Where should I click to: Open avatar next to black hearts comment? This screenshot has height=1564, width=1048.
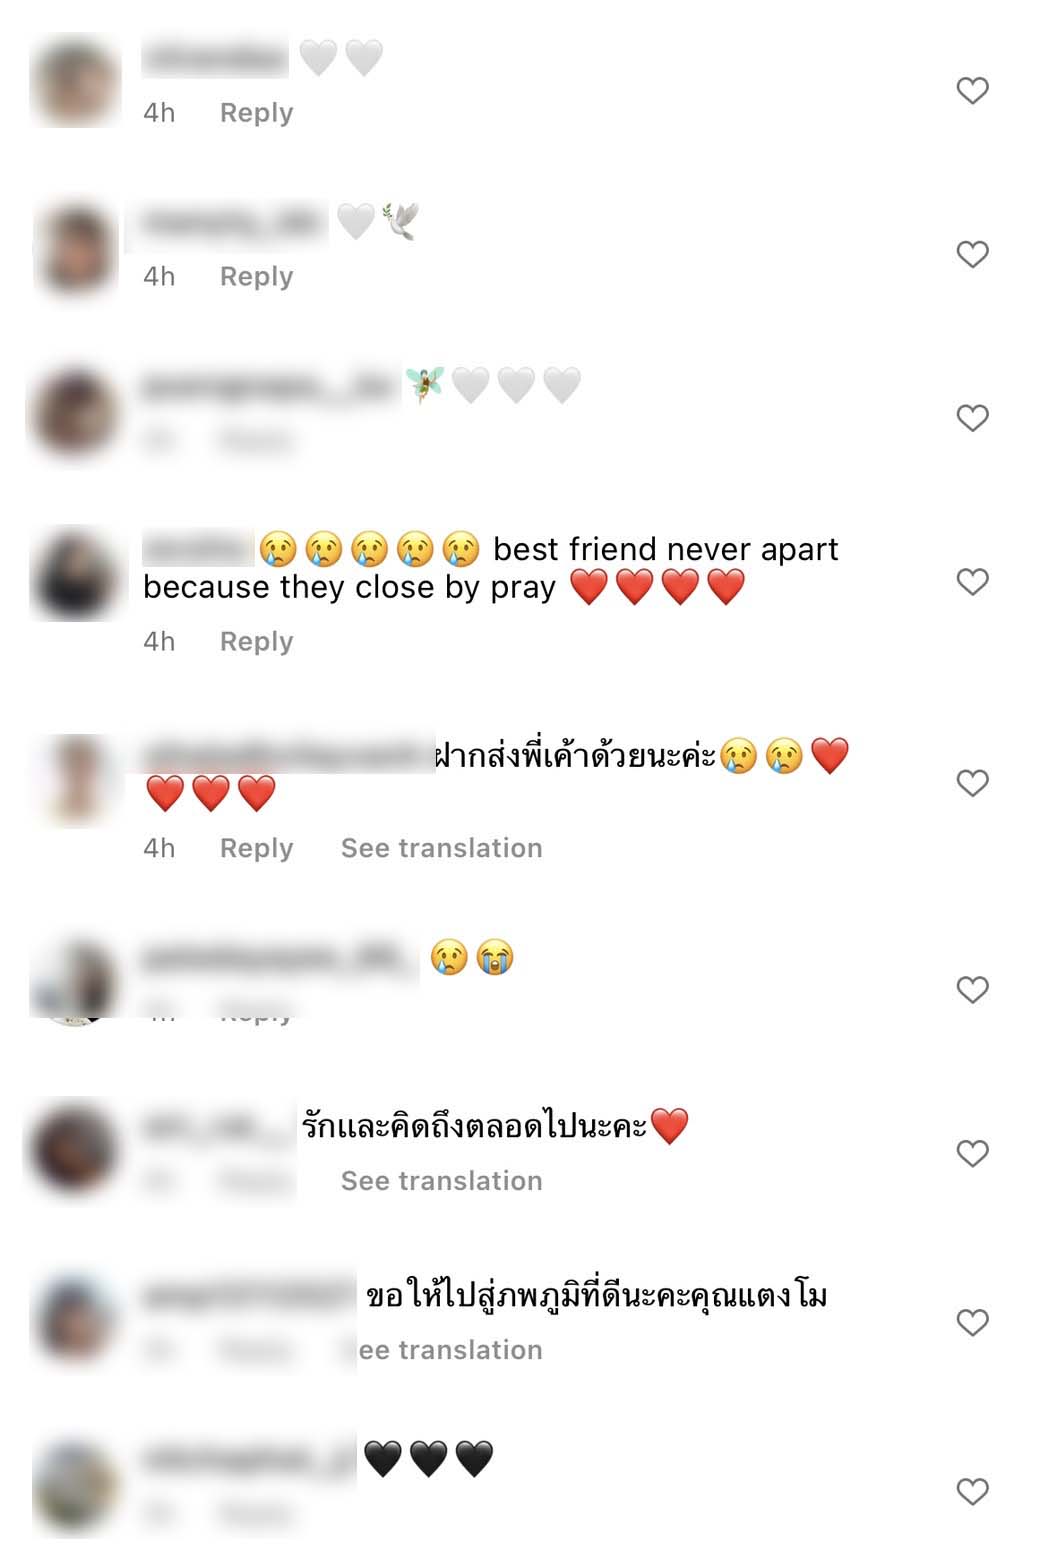coord(76,1487)
